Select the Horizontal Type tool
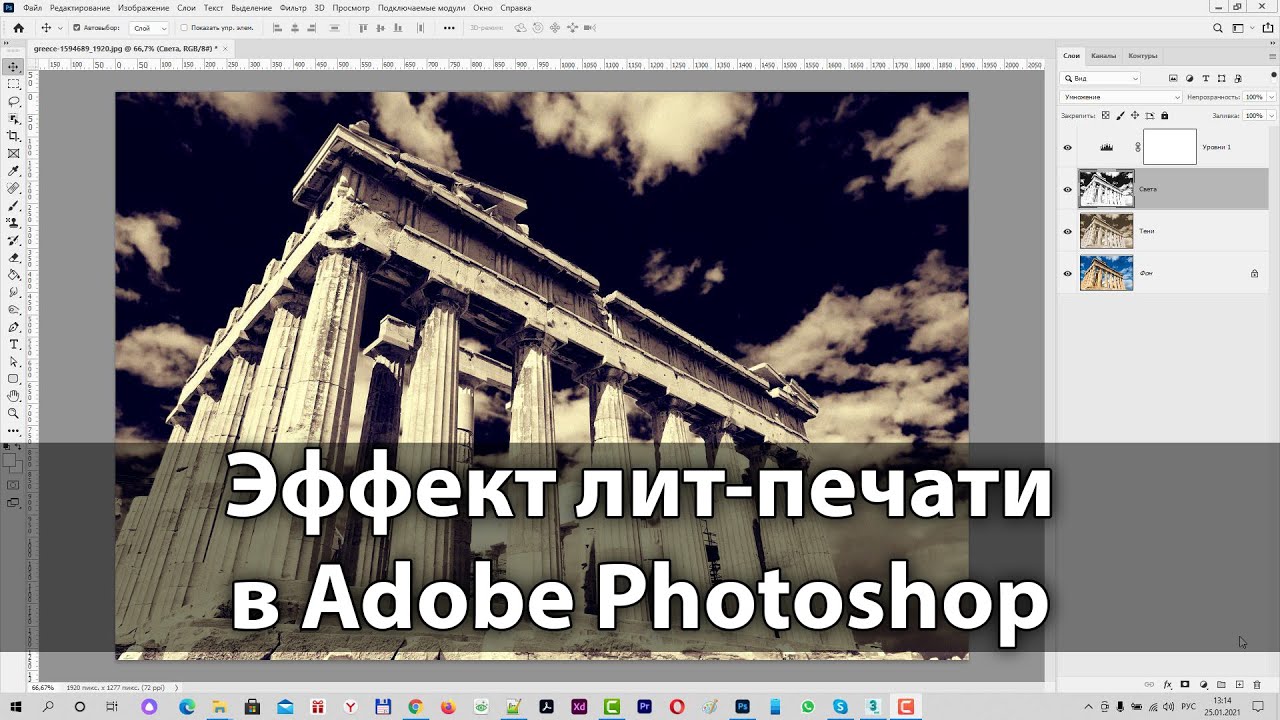 tap(13, 344)
